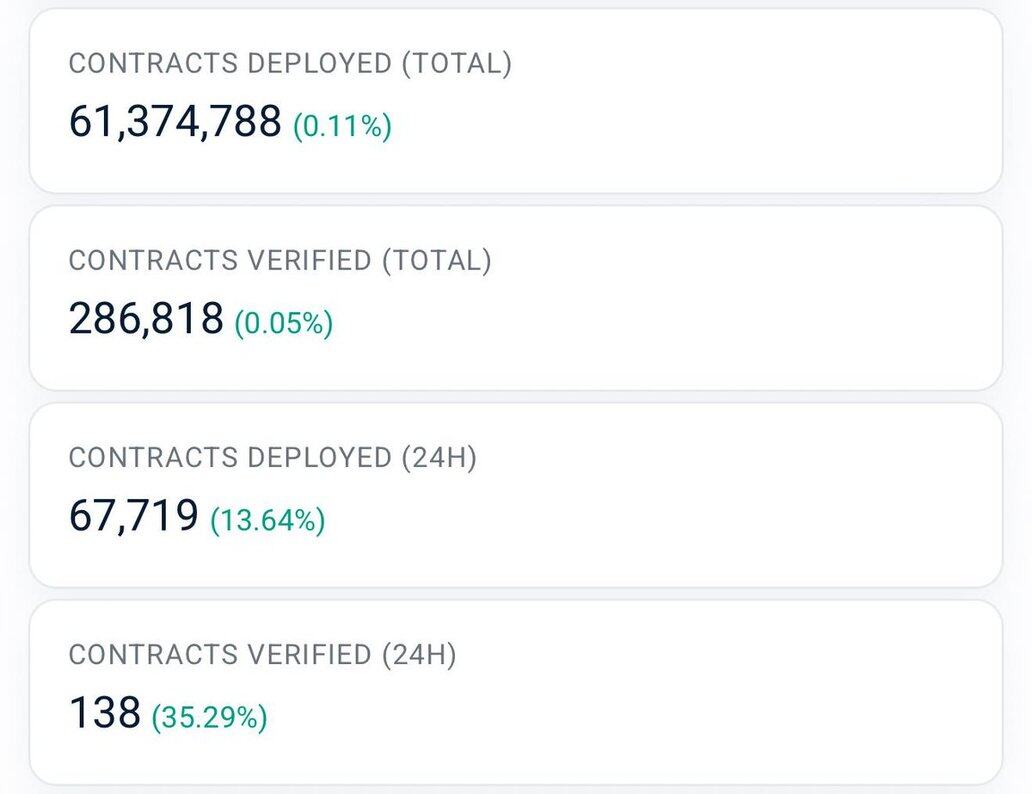Viewport: 1032px width, 794px height.
Task: Select the 286,818 verified contracts value
Action: tap(146, 319)
